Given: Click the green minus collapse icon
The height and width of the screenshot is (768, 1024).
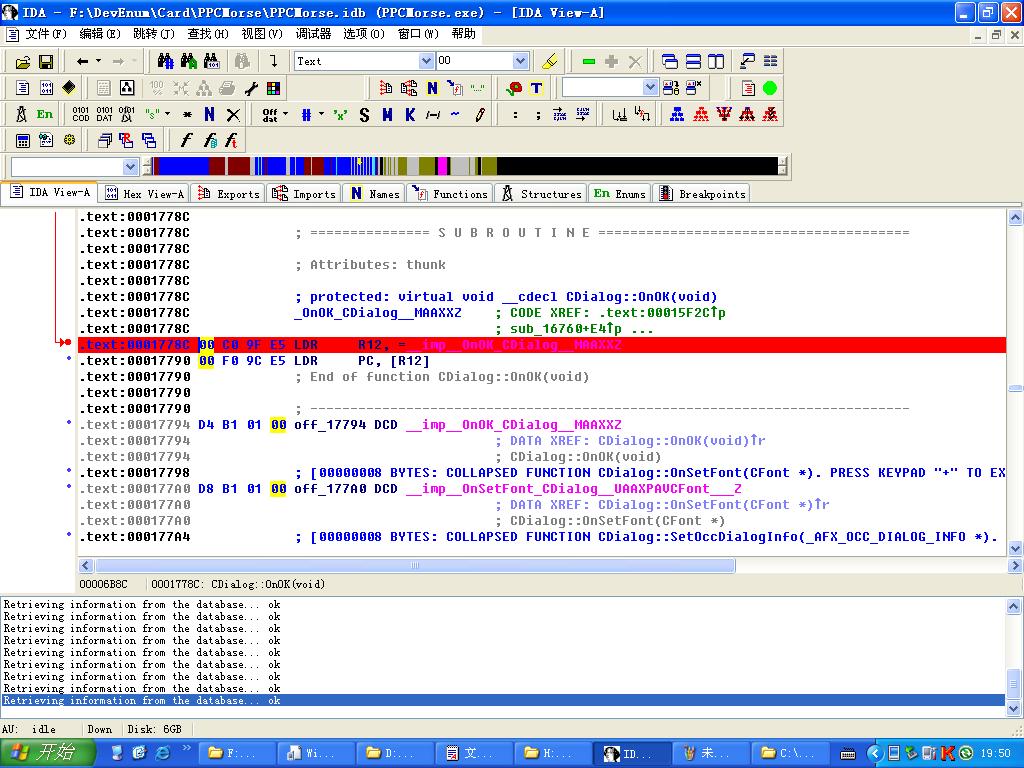Looking at the screenshot, I should (588, 61).
